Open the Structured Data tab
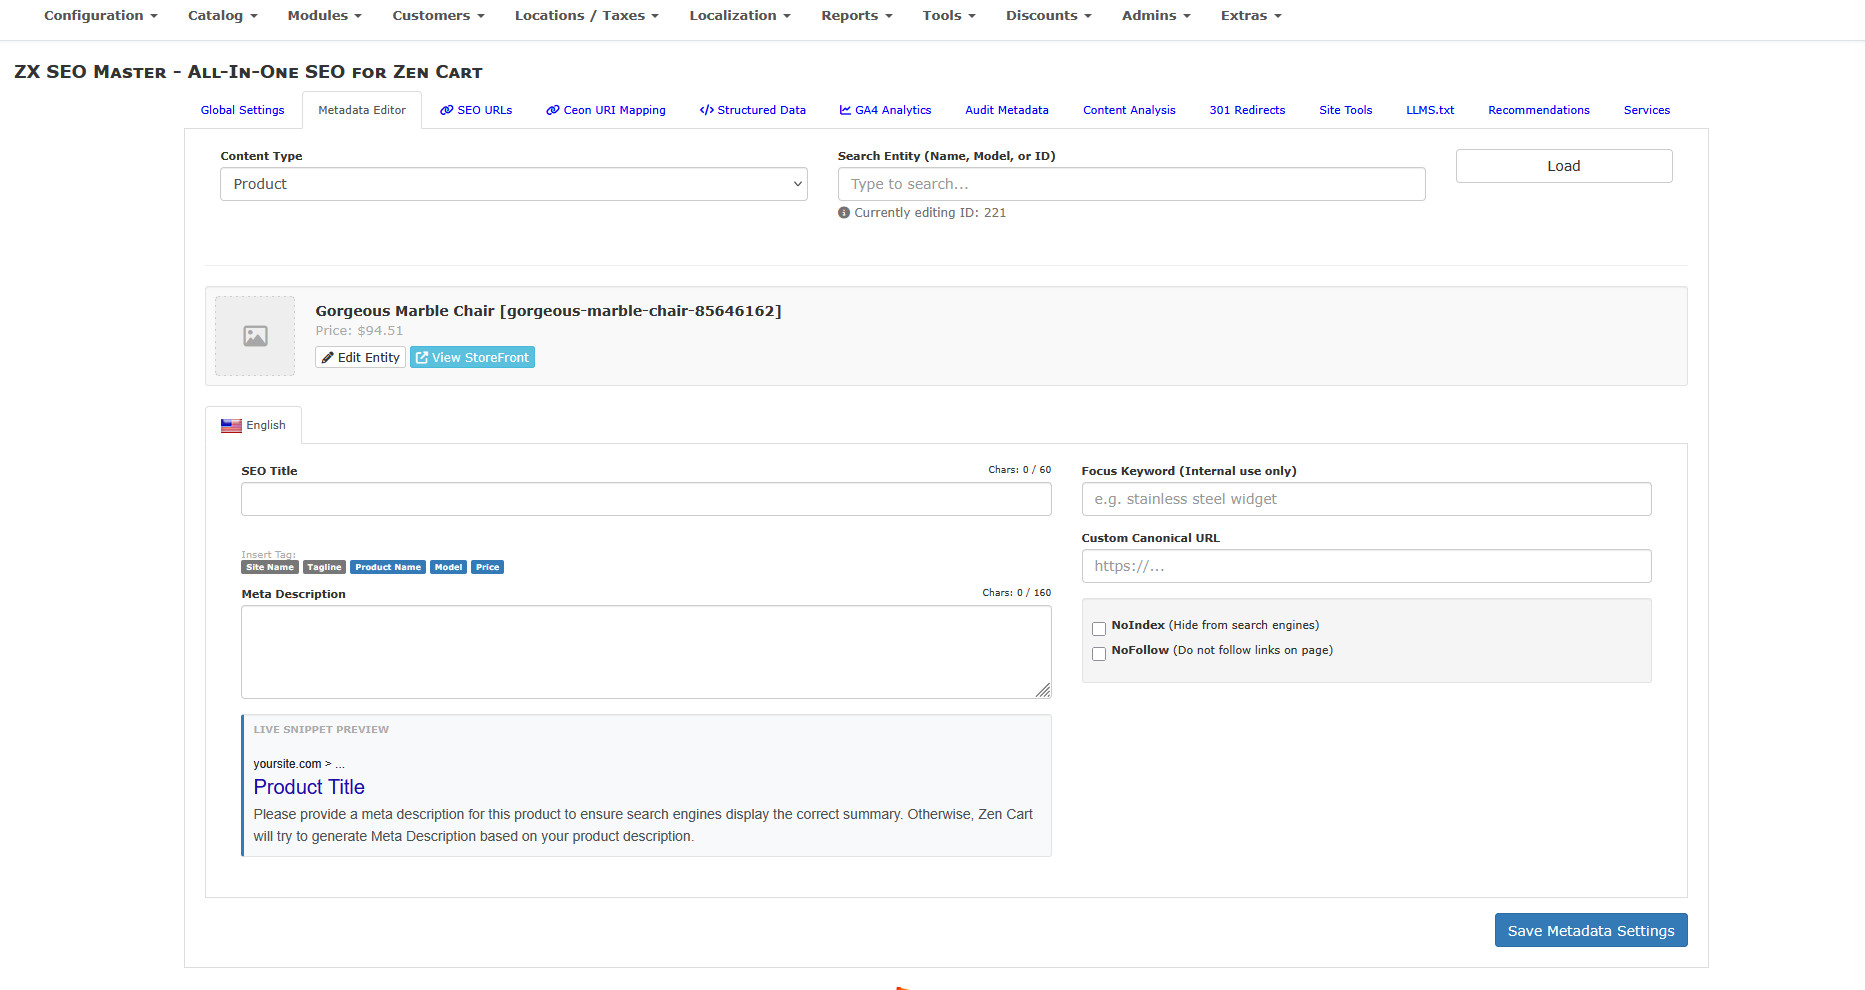Screen dimensions: 1865x990 click(x=753, y=110)
